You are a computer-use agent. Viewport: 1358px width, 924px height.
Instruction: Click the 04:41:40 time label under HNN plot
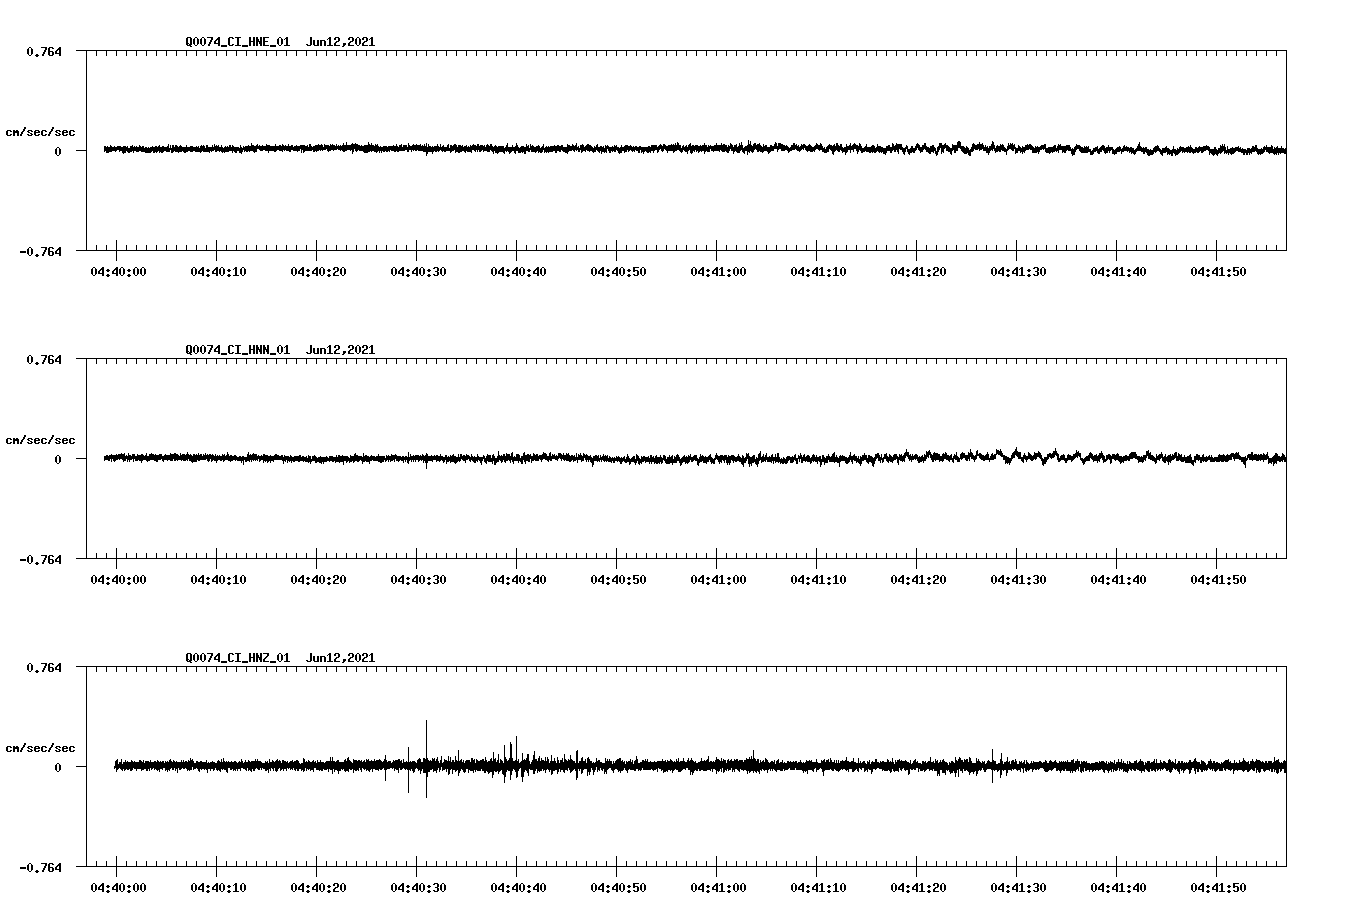pyautogui.click(x=1118, y=580)
